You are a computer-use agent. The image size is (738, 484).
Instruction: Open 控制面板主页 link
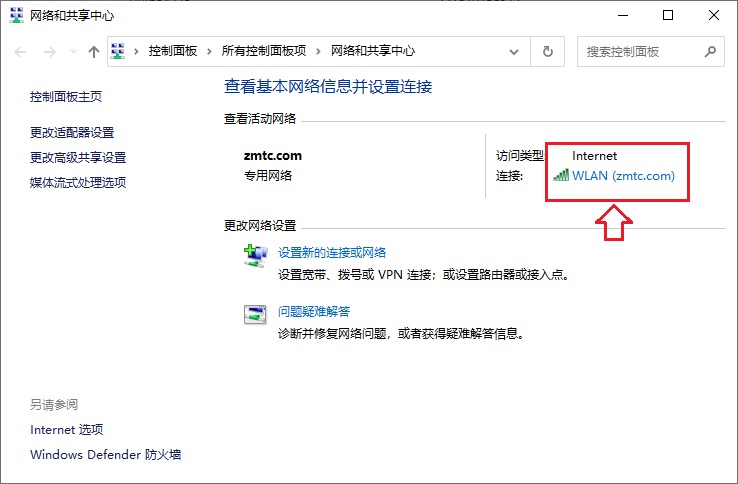[66, 97]
